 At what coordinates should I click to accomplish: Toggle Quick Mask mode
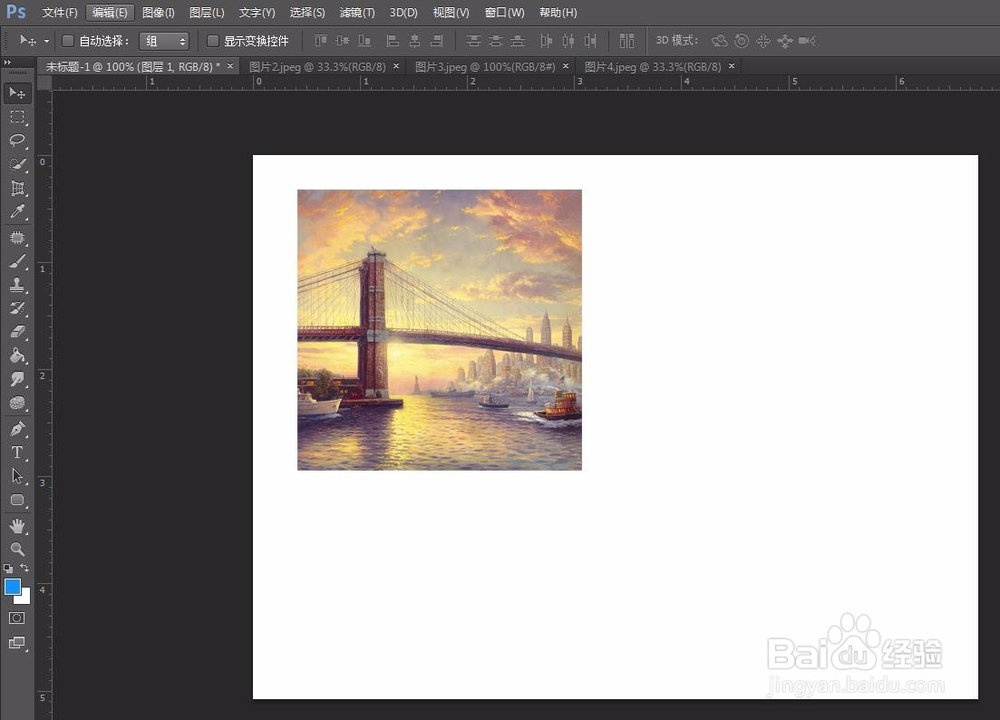click(17, 618)
